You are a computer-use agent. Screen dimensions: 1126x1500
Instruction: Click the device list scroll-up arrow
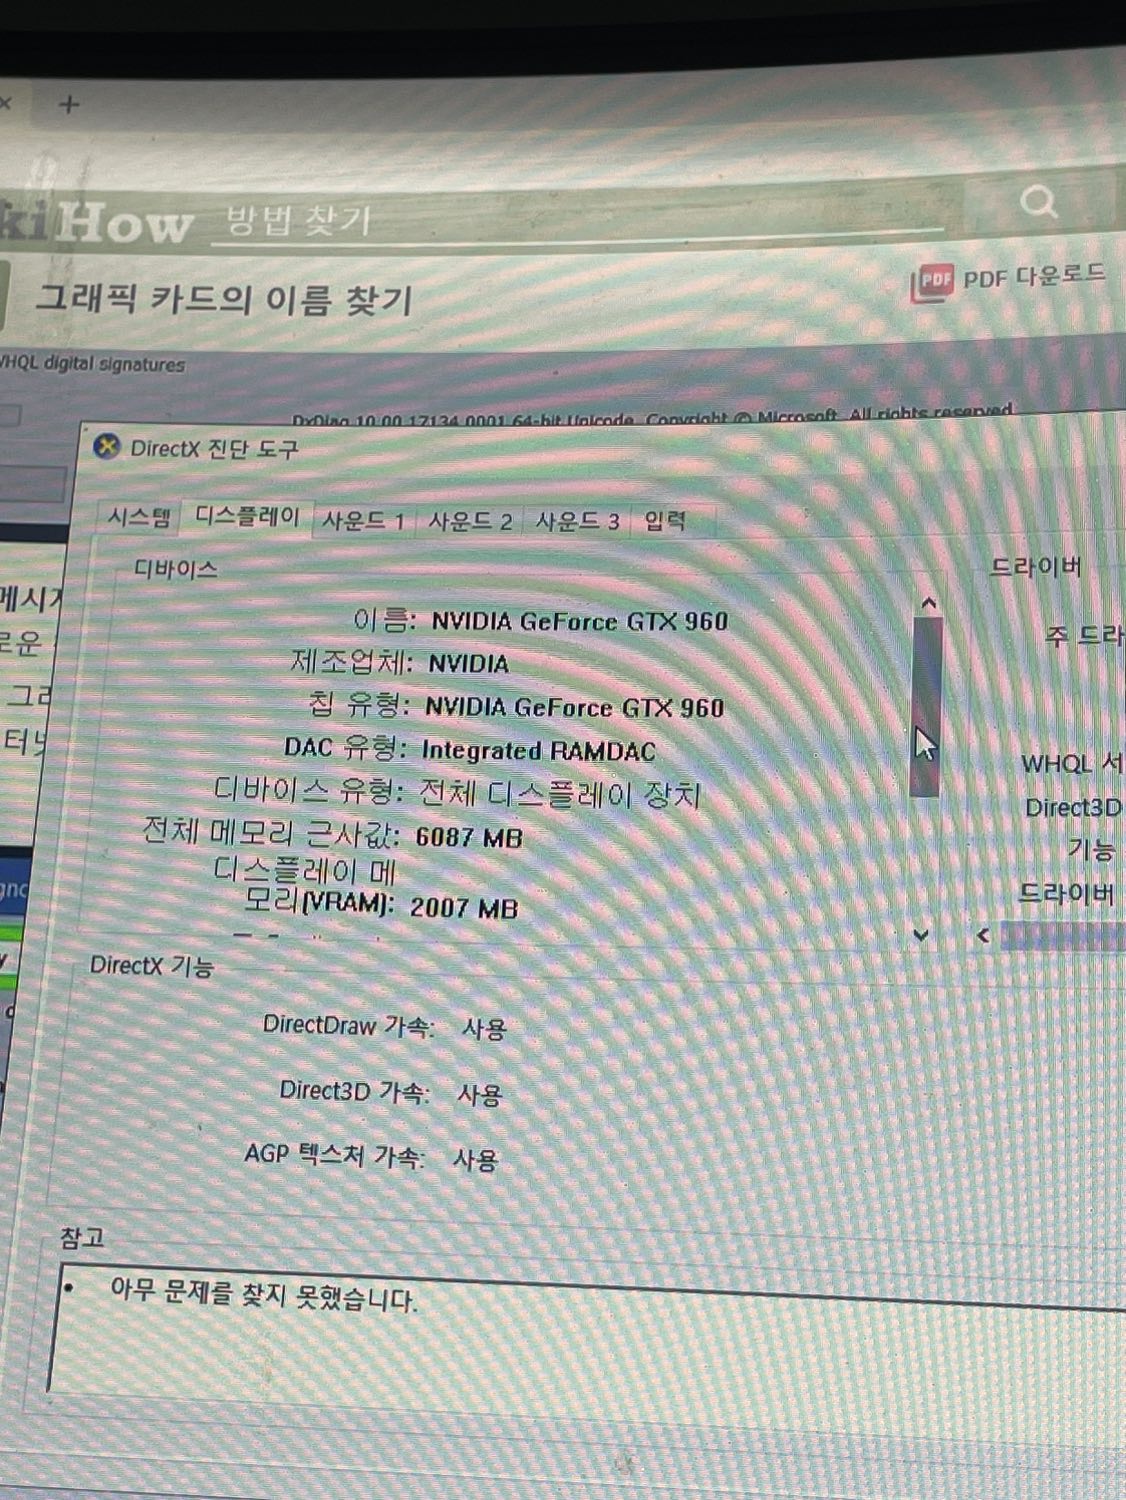pyautogui.click(x=927, y=604)
